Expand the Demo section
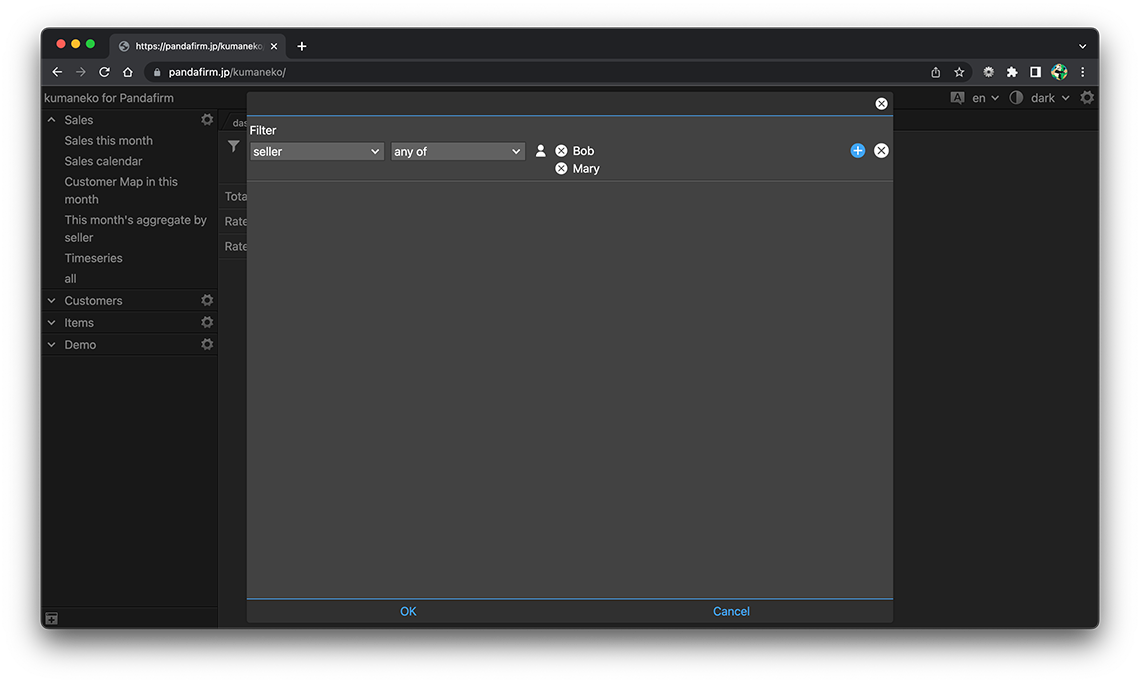 click(x=52, y=345)
